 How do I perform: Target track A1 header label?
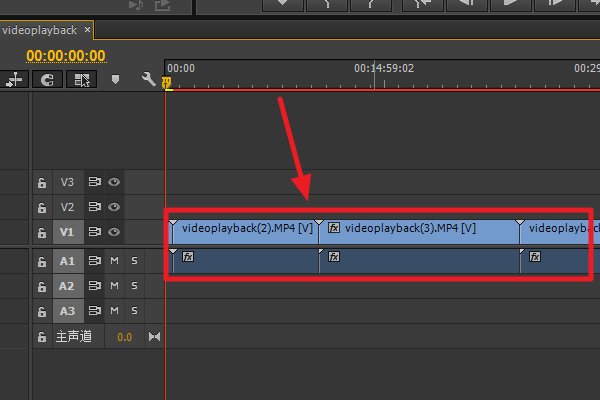pos(67,261)
